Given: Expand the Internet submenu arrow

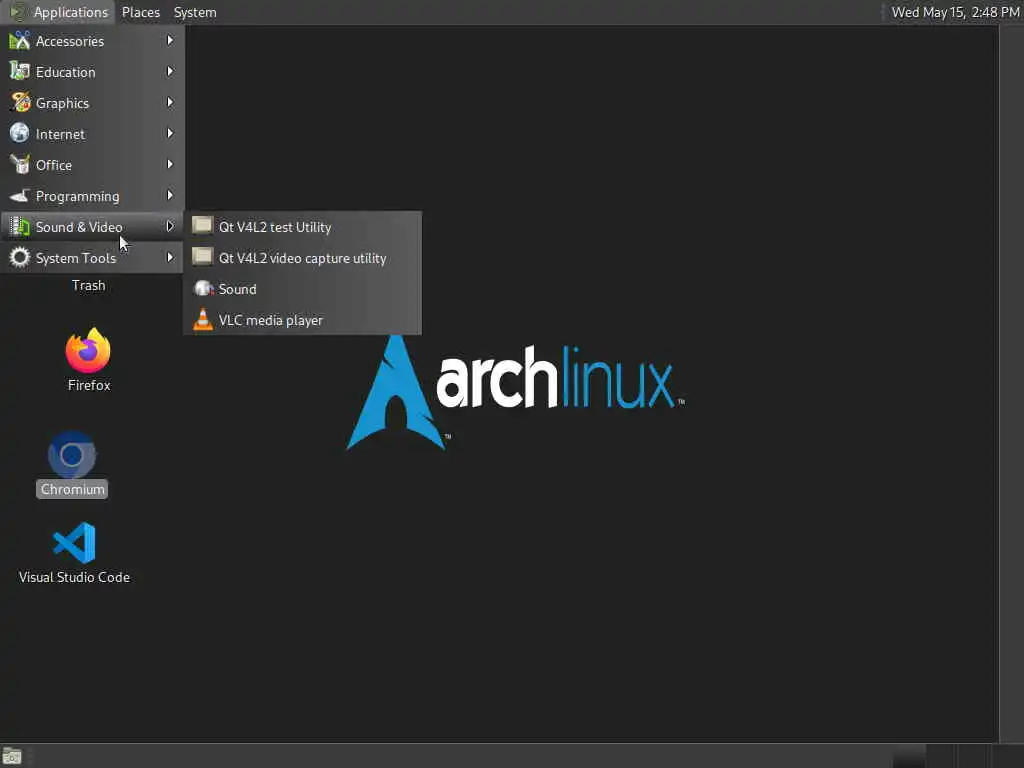Looking at the screenshot, I should tap(170, 133).
